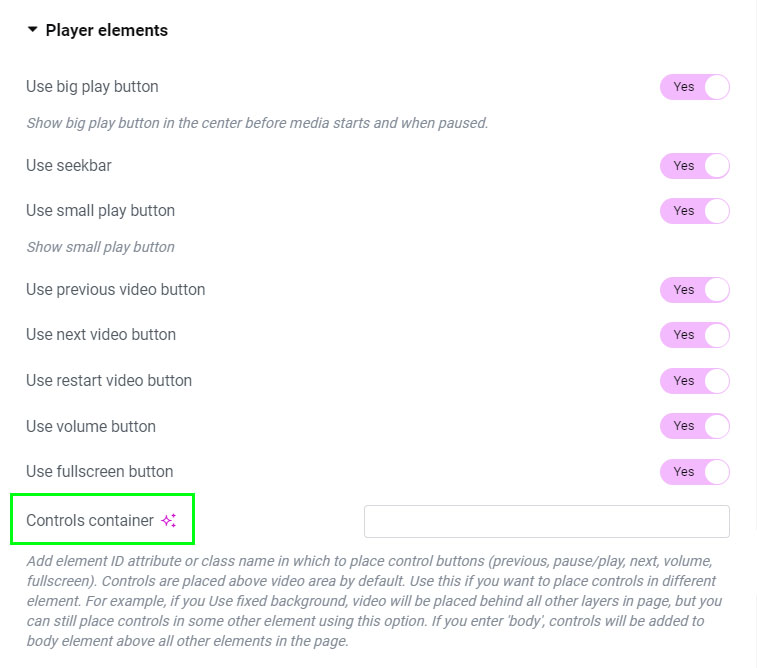Disable the Use seekbar switch
This screenshot has width=757, height=668.
694,166
